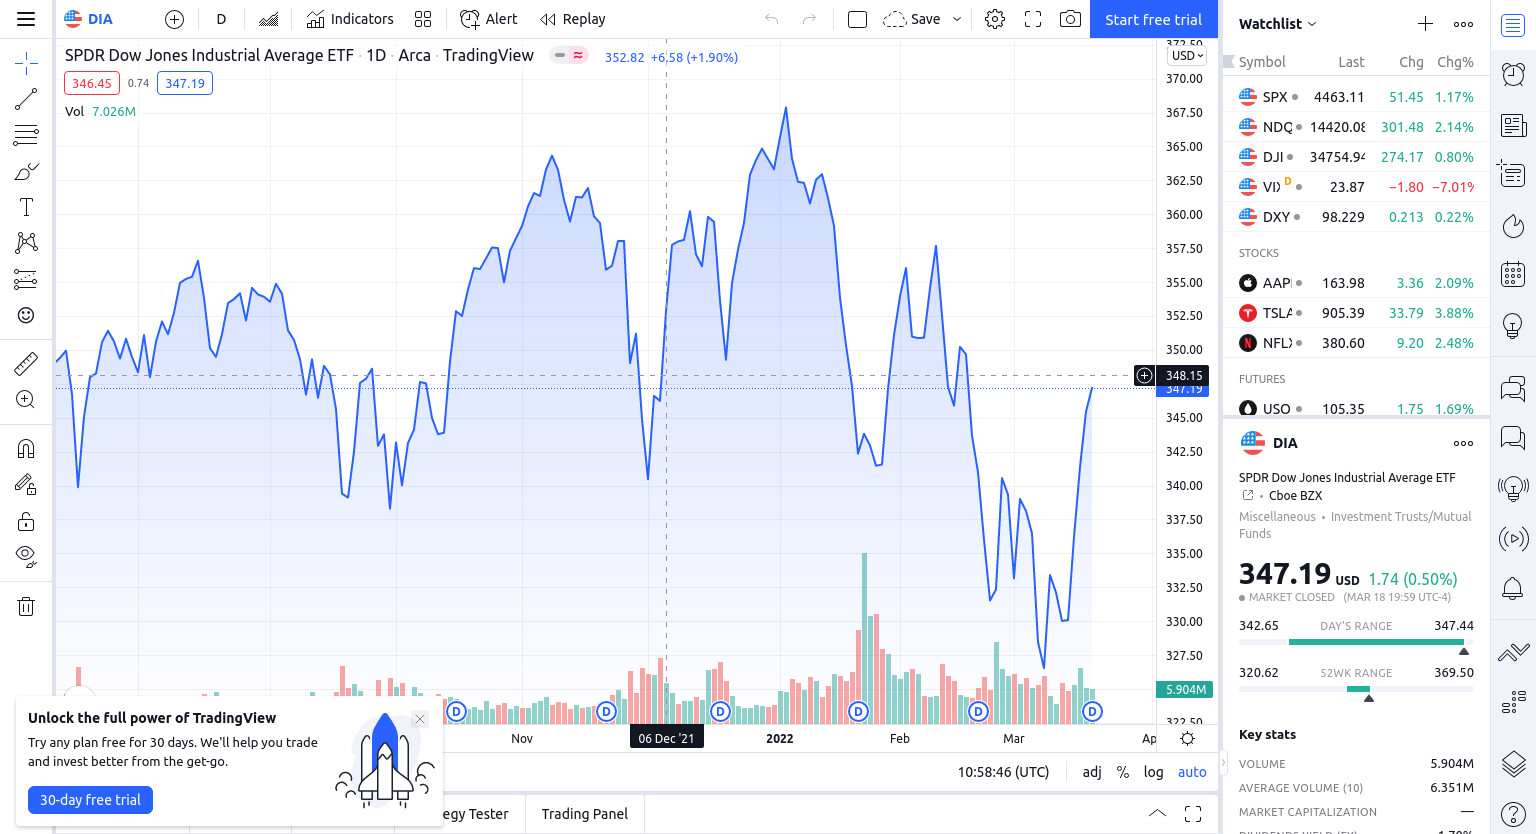Toggle magnet mode for drawings
Image resolution: width=1536 pixels, height=834 pixels.
(26, 448)
